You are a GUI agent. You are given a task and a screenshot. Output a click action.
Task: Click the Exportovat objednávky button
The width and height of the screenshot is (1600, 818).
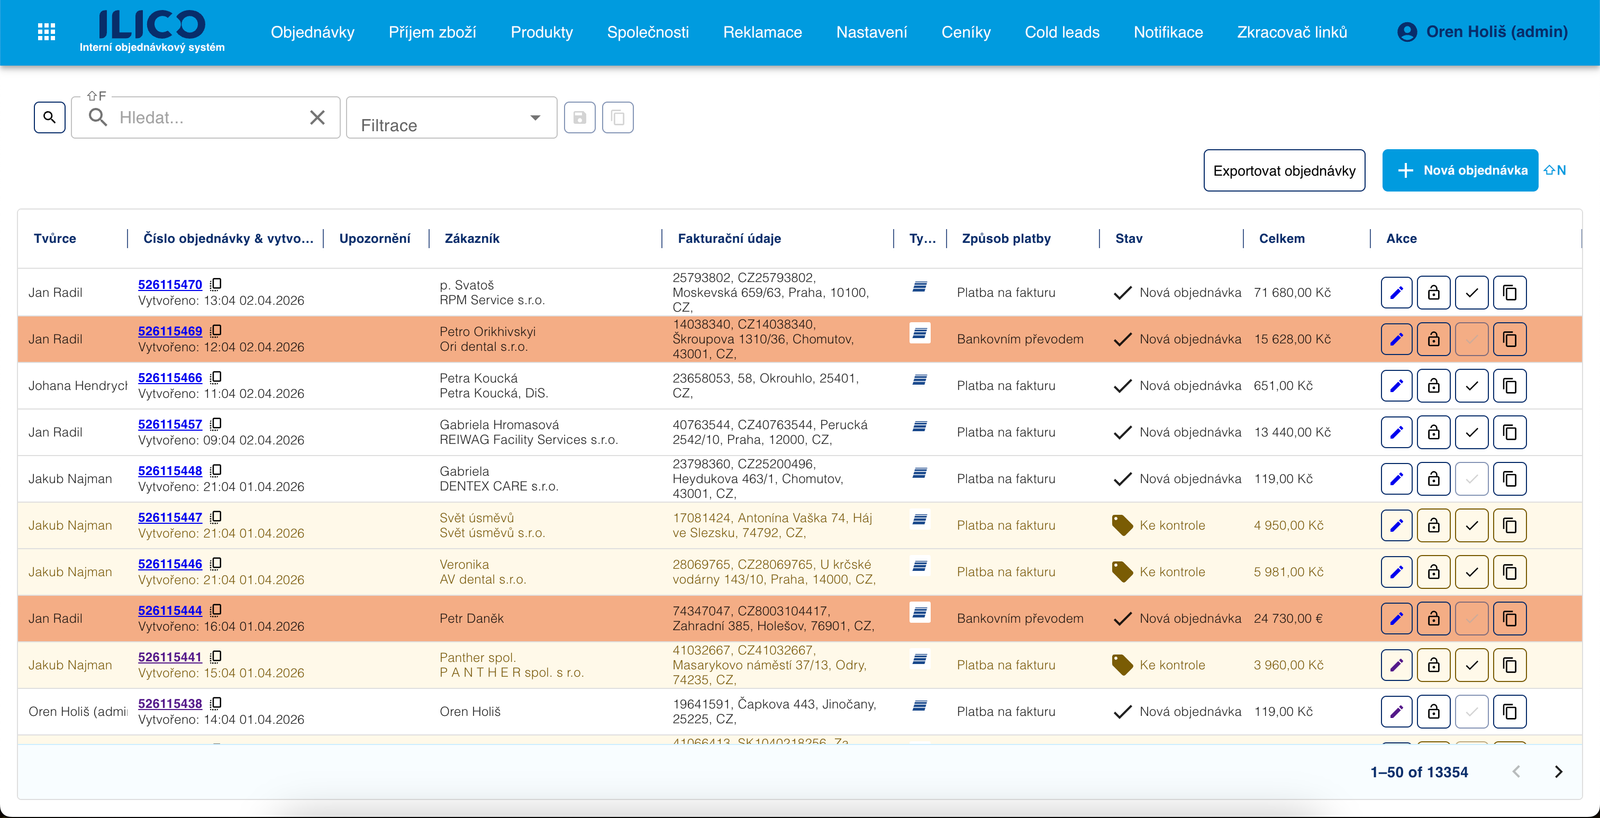coord(1284,171)
